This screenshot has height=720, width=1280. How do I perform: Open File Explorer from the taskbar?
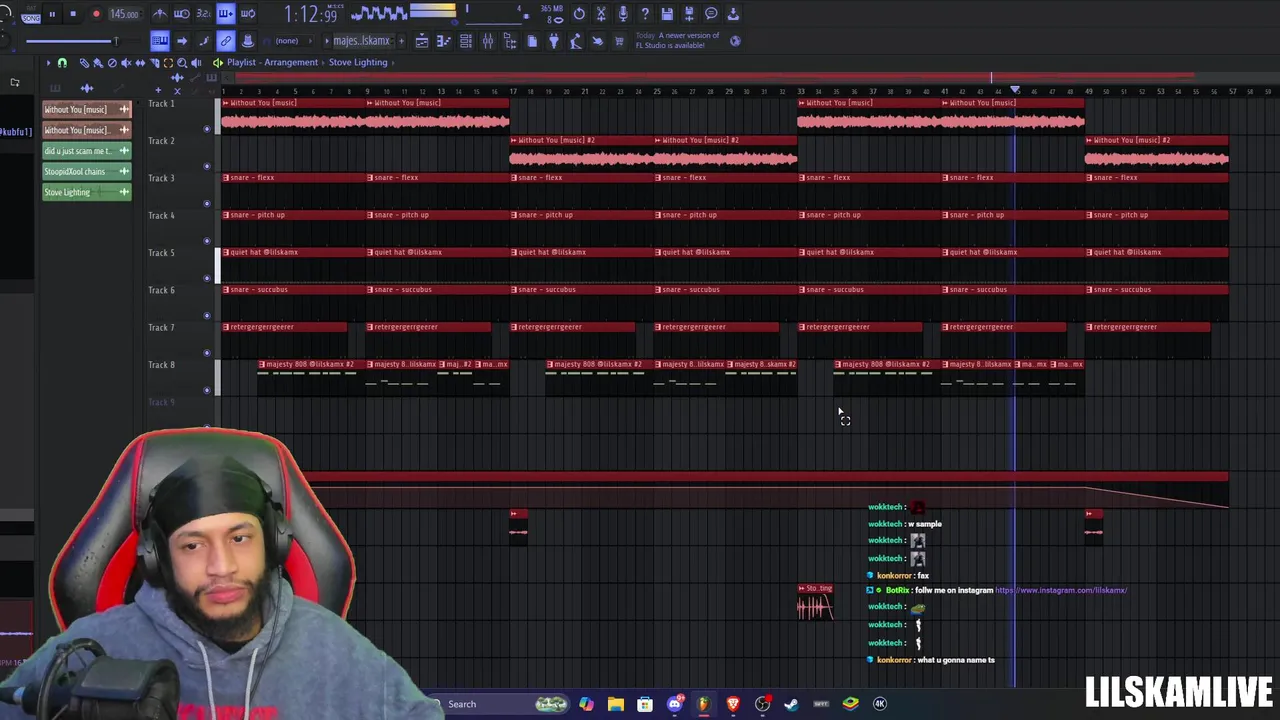pyautogui.click(x=615, y=704)
